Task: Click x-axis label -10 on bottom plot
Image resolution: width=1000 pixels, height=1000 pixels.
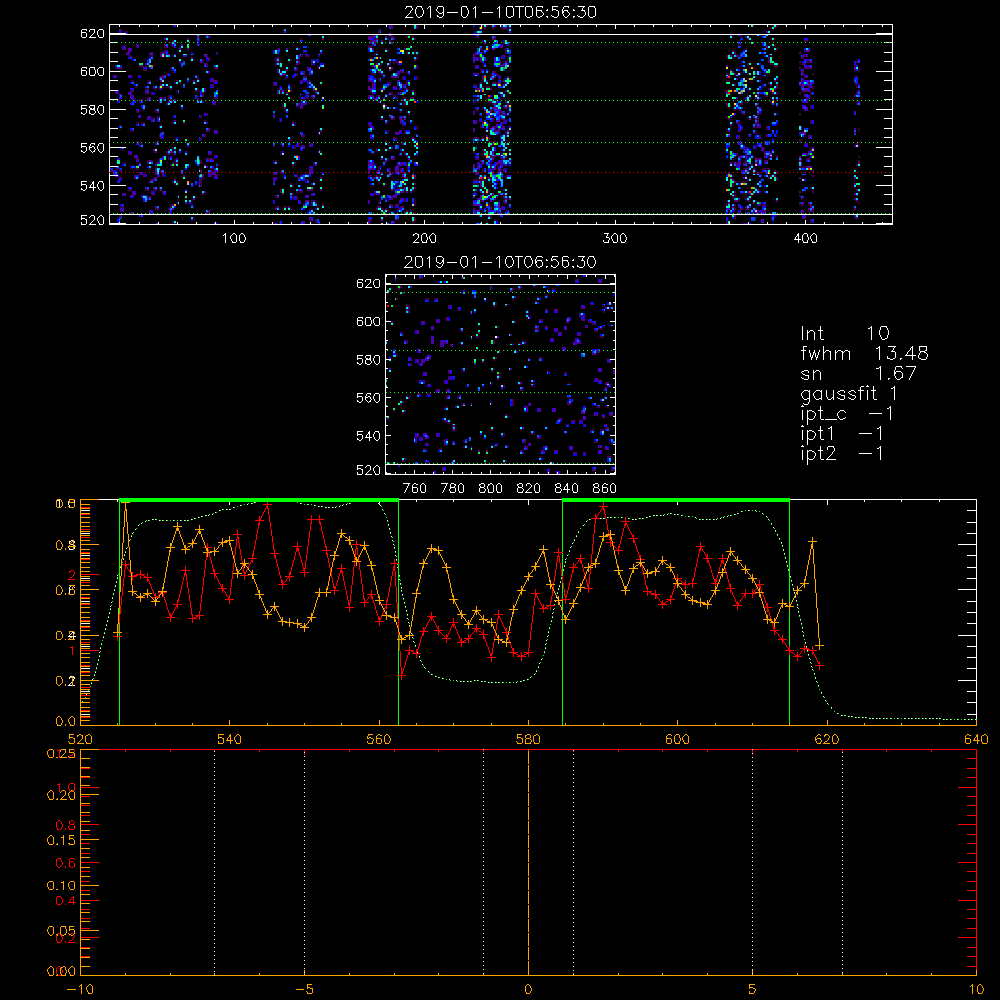Action: pos(80,989)
